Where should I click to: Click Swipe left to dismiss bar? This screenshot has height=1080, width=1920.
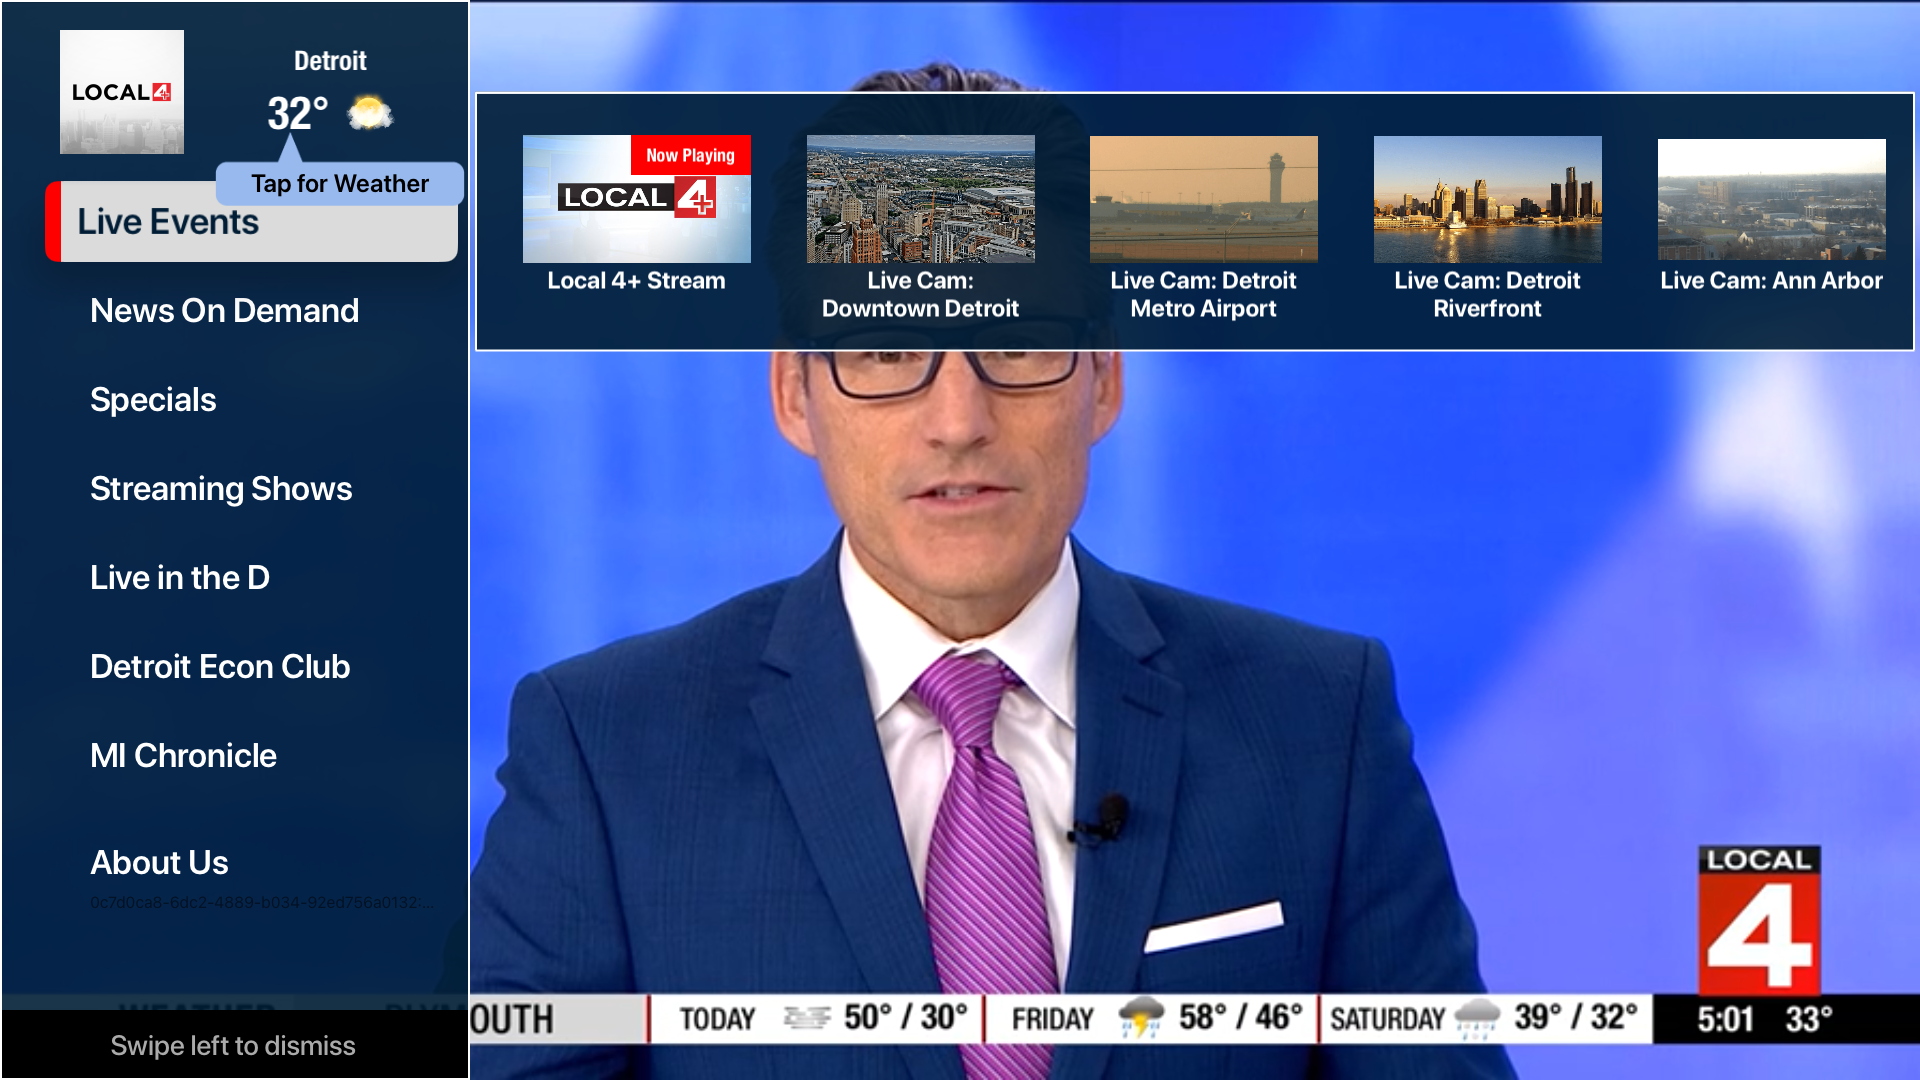click(x=234, y=1045)
